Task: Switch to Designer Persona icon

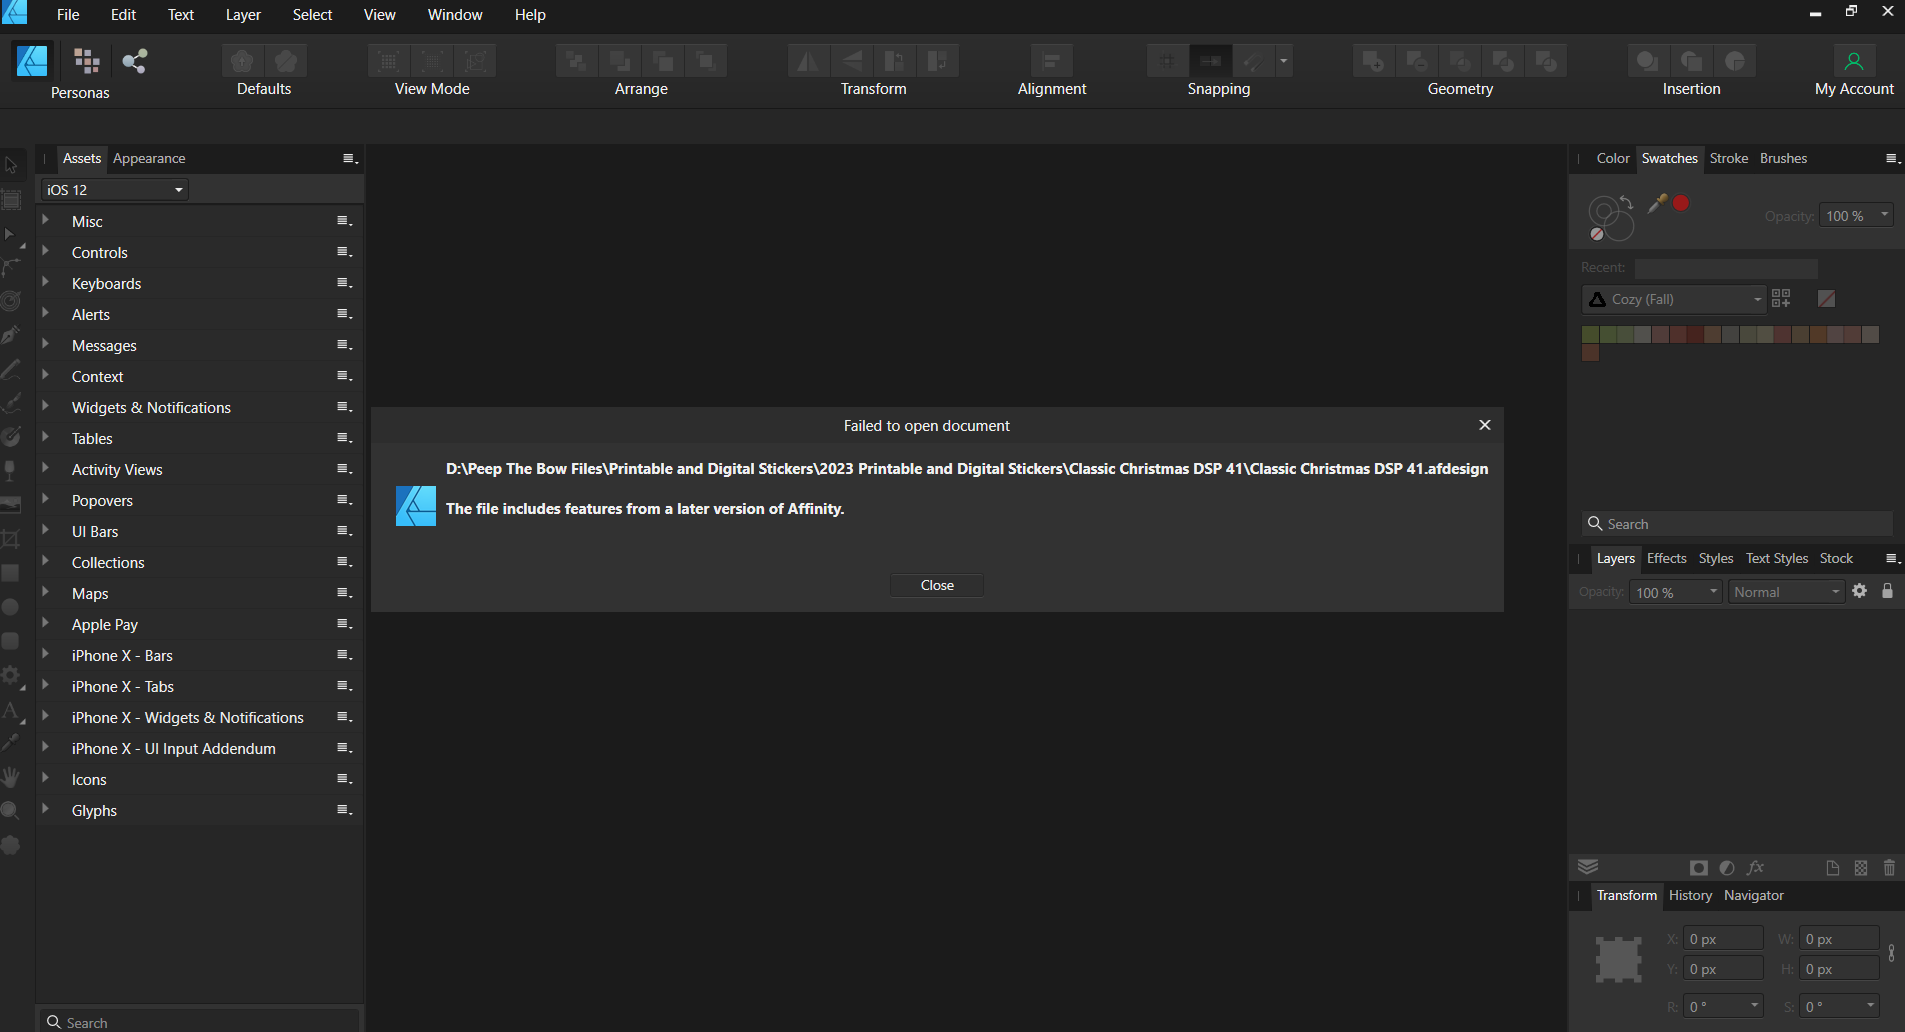Action: click(x=32, y=61)
